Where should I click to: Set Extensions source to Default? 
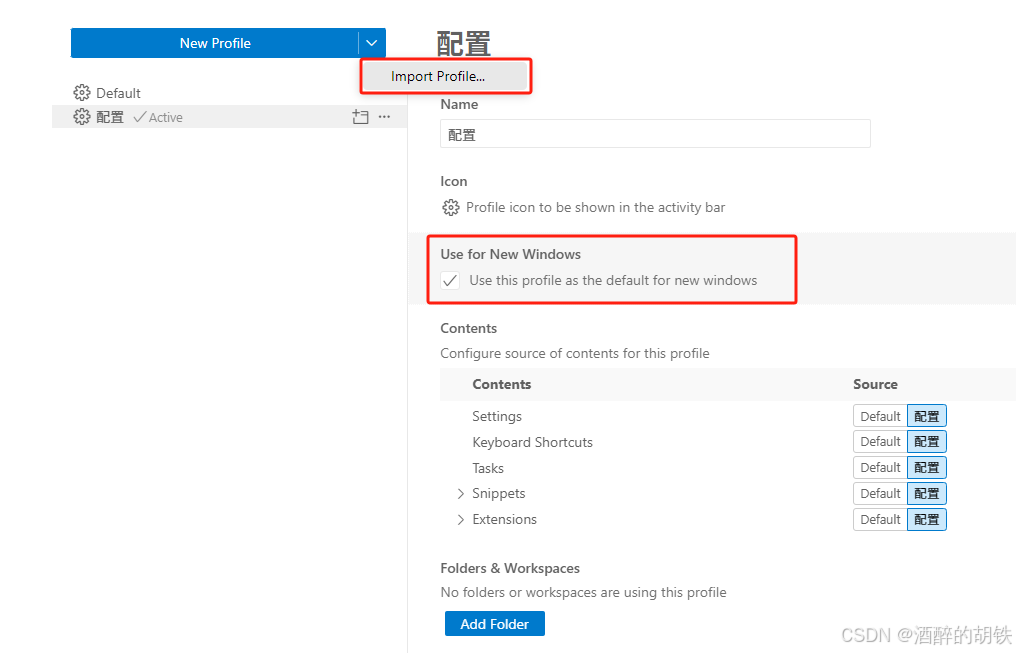(880, 520)
